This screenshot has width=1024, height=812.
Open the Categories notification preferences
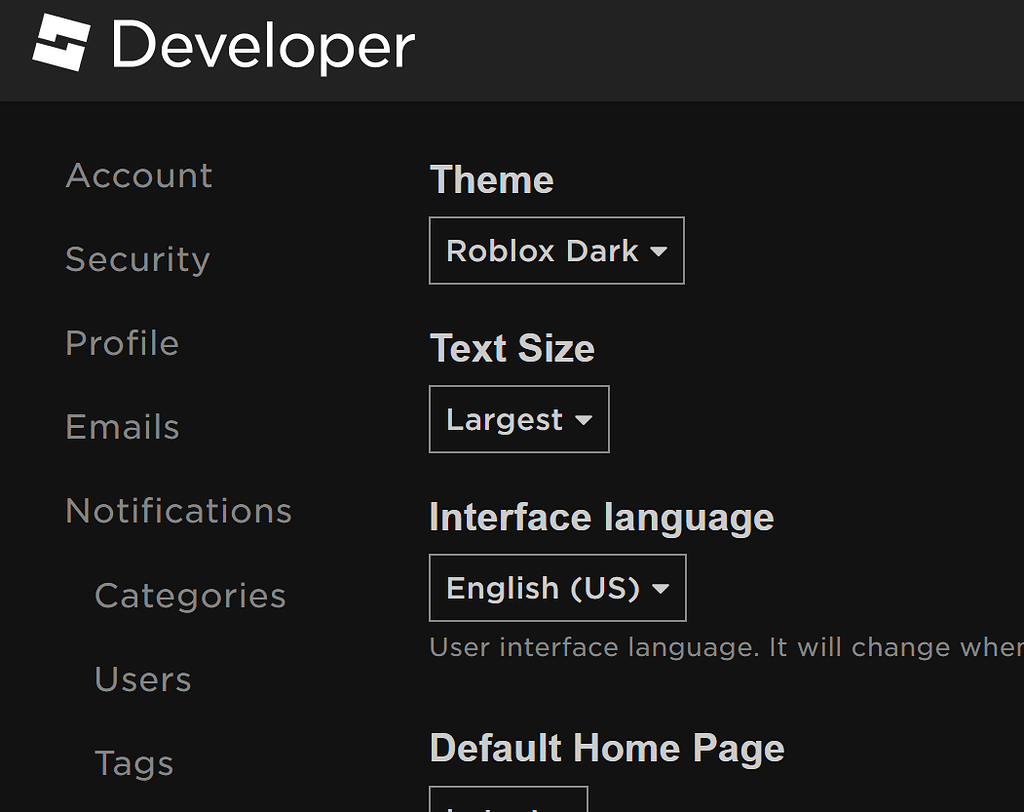click(189, 595)
